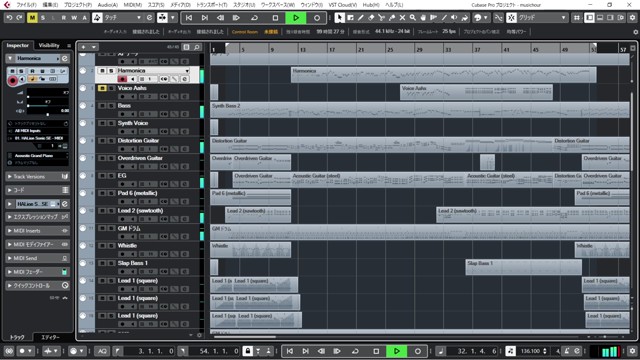Open the color menu dropdown arrow
The height and width of the screenshot is (360, 640).
click(485, 18)
